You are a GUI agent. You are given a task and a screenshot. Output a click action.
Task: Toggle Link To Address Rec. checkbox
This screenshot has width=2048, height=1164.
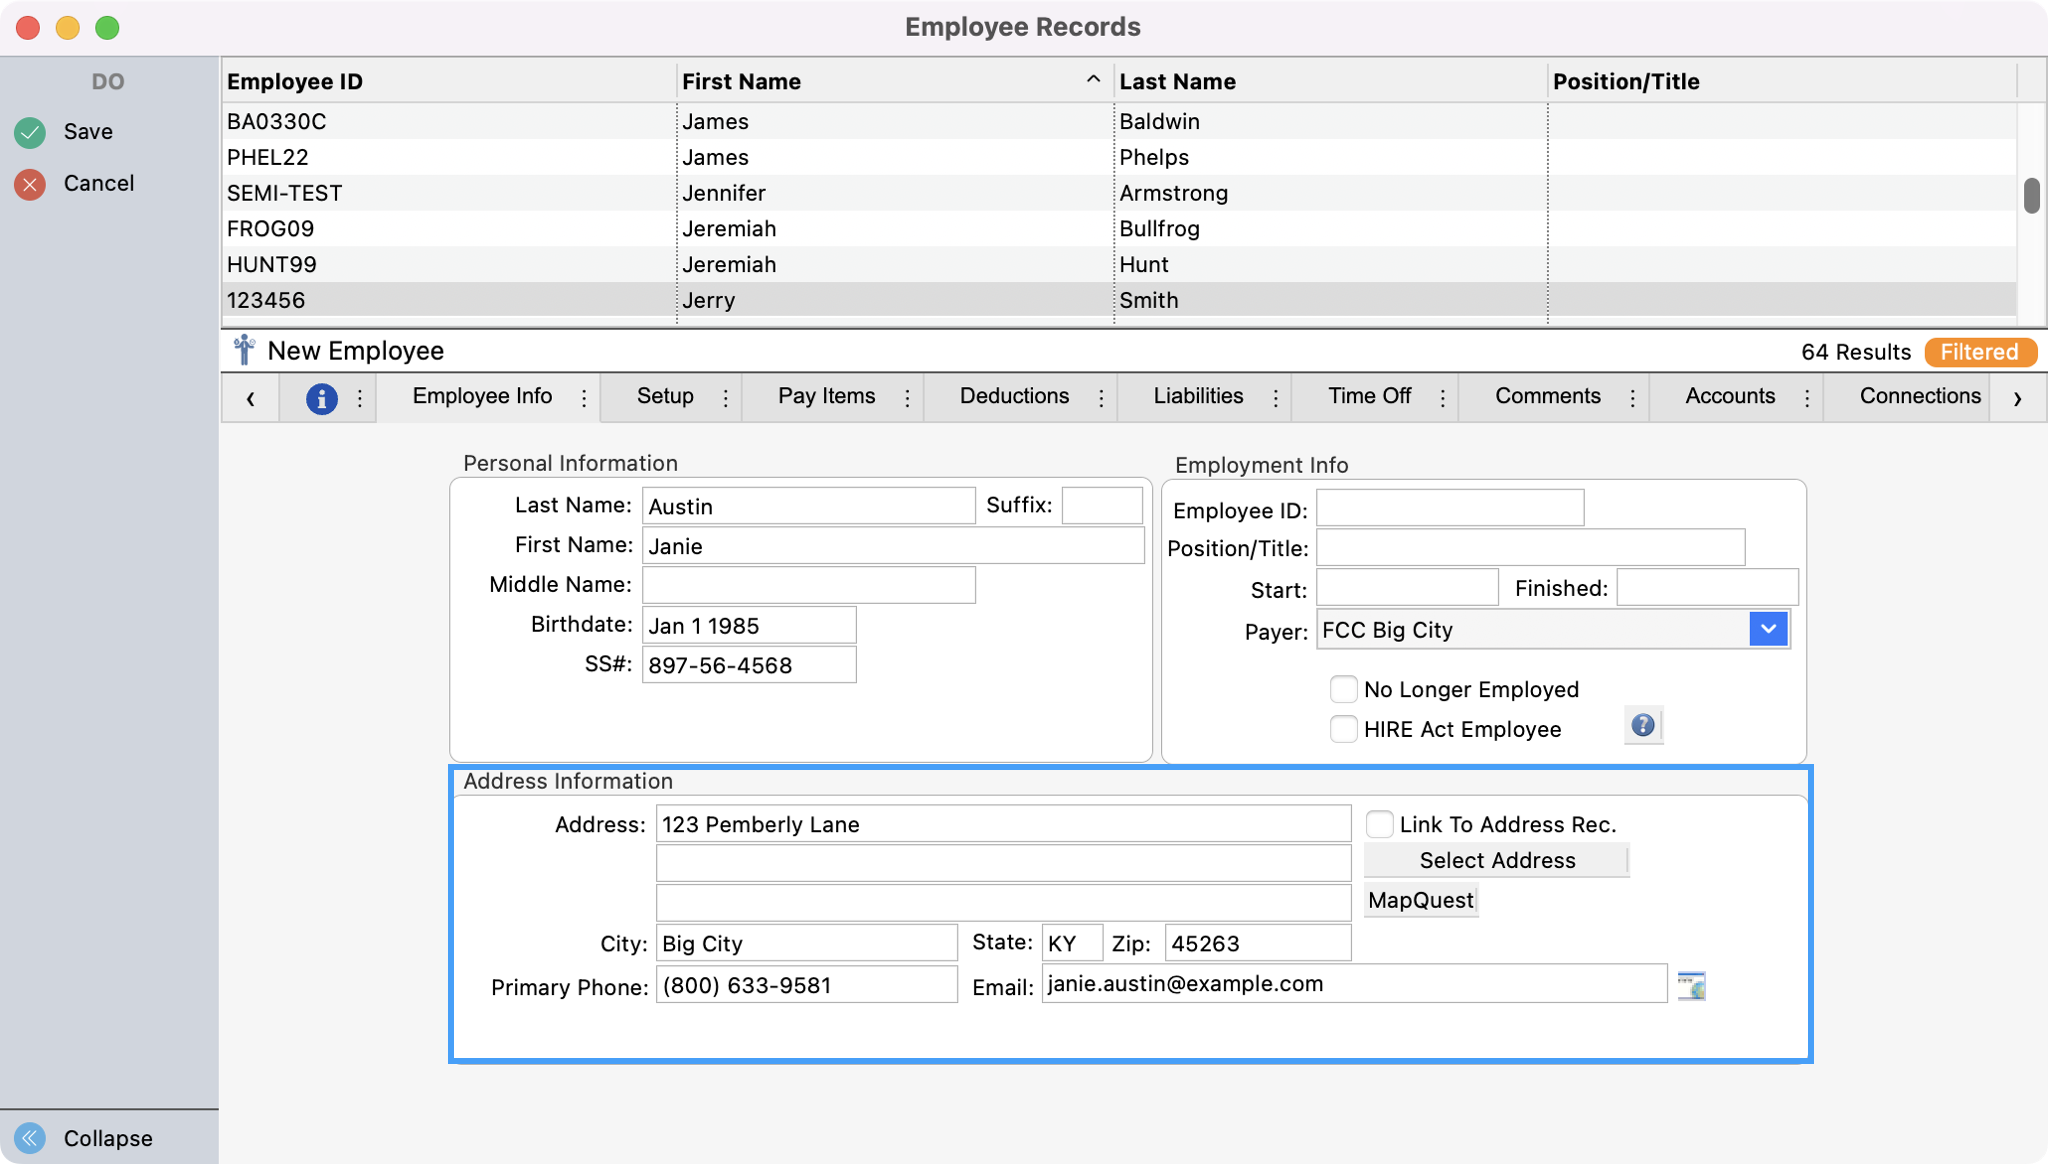pyautogui.click(x=1379, y=825)
